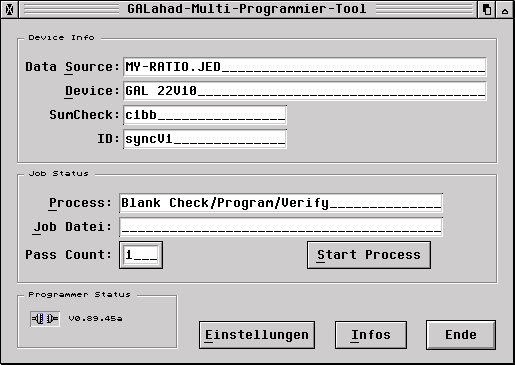Click the Device Info group heading
Viewport: 515px width, 365px height.
pos(61,38)
